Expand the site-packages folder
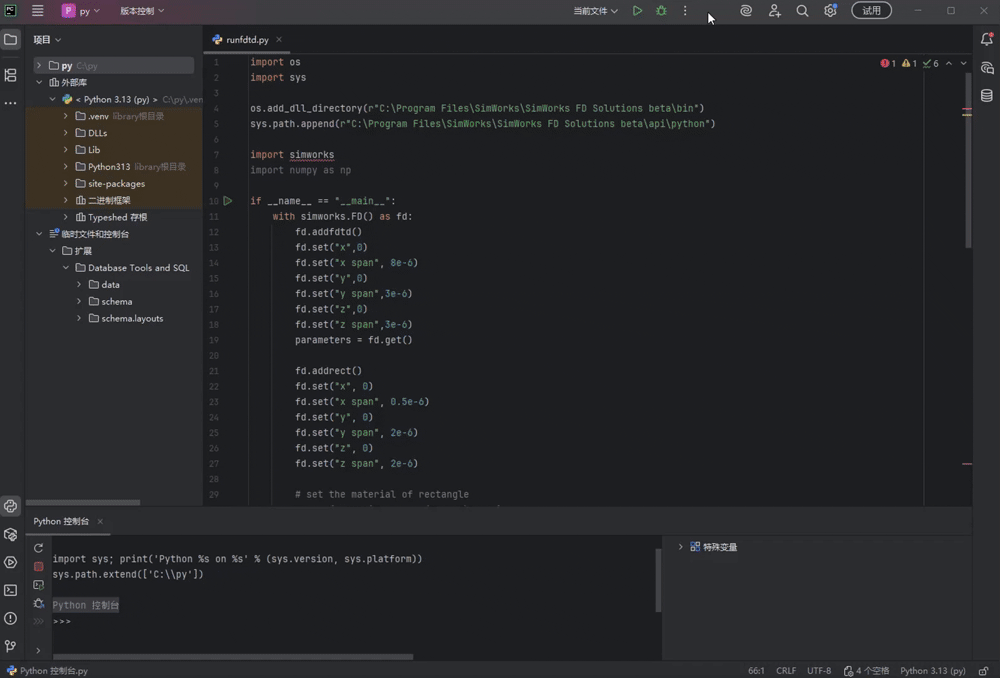Viewport: 1000px width, 678px height. point(66,184)
